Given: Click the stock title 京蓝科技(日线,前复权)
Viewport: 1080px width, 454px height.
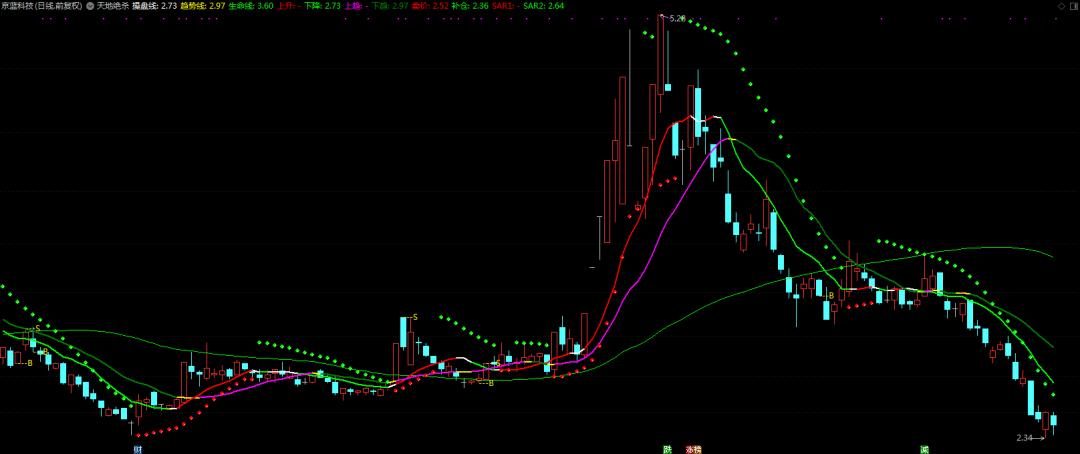Looking at the screenshot, I should (41, 6).
